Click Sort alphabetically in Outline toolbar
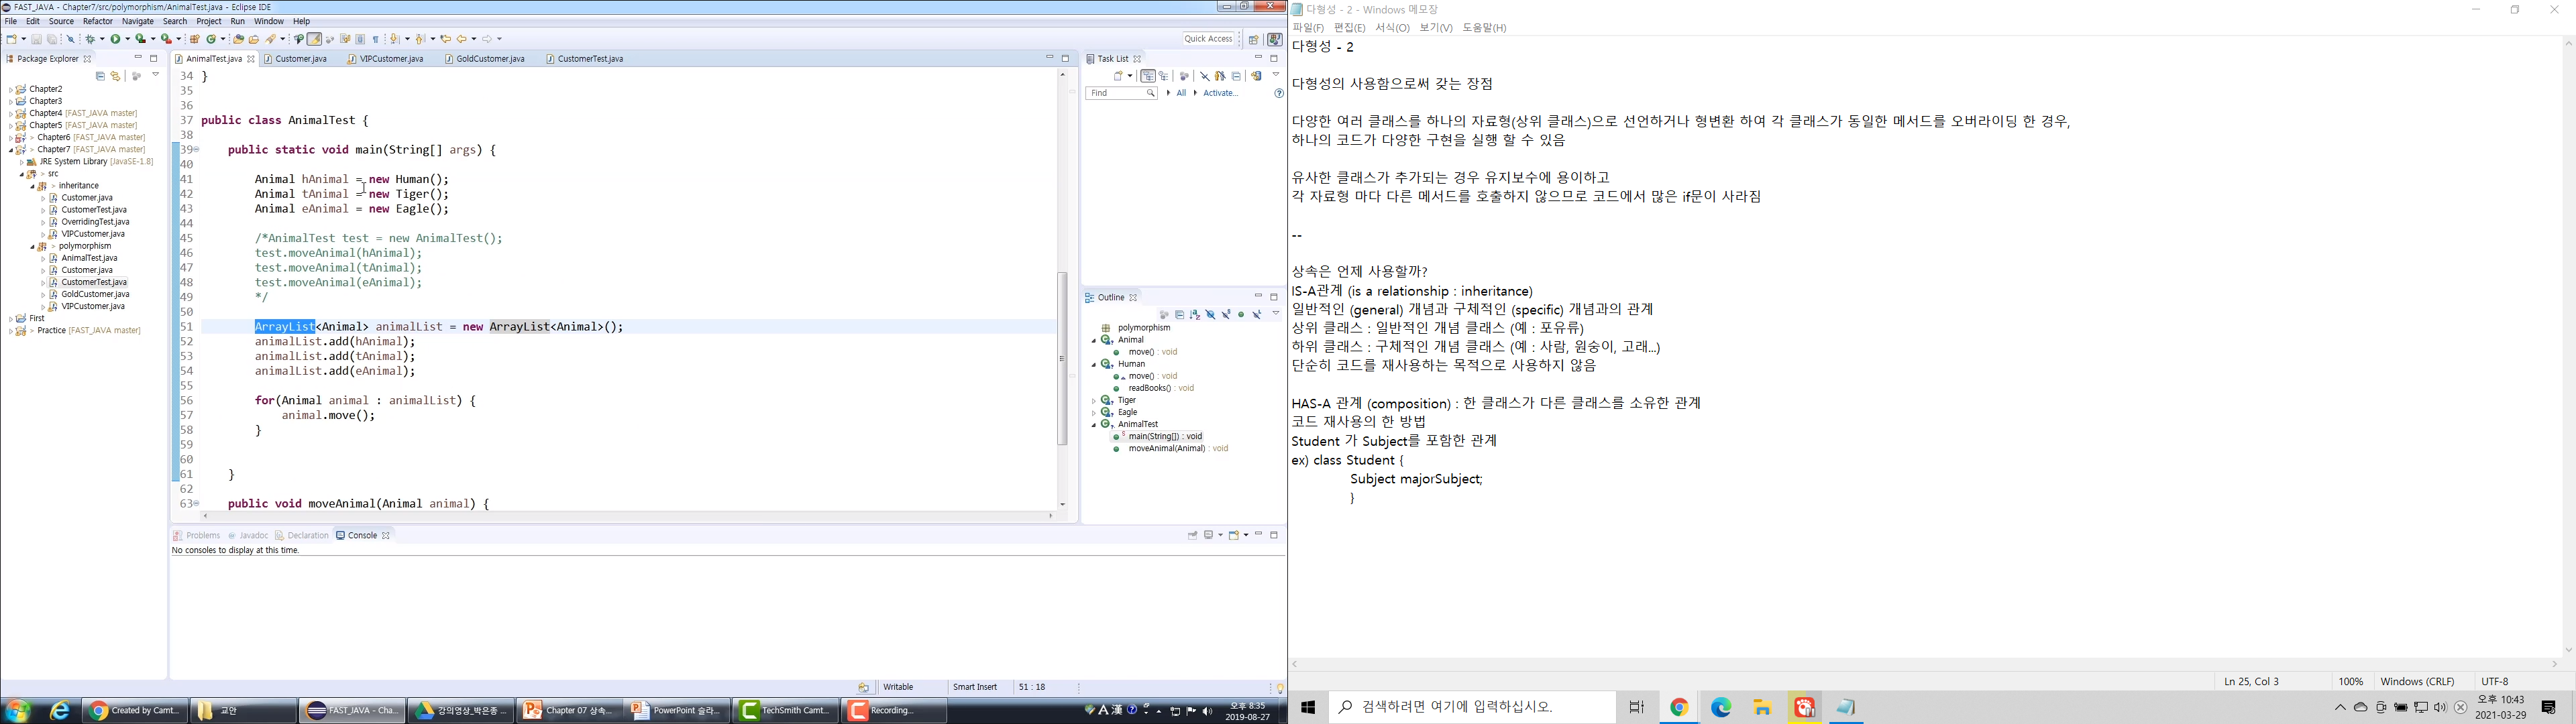 click(x=1195, y=315)
